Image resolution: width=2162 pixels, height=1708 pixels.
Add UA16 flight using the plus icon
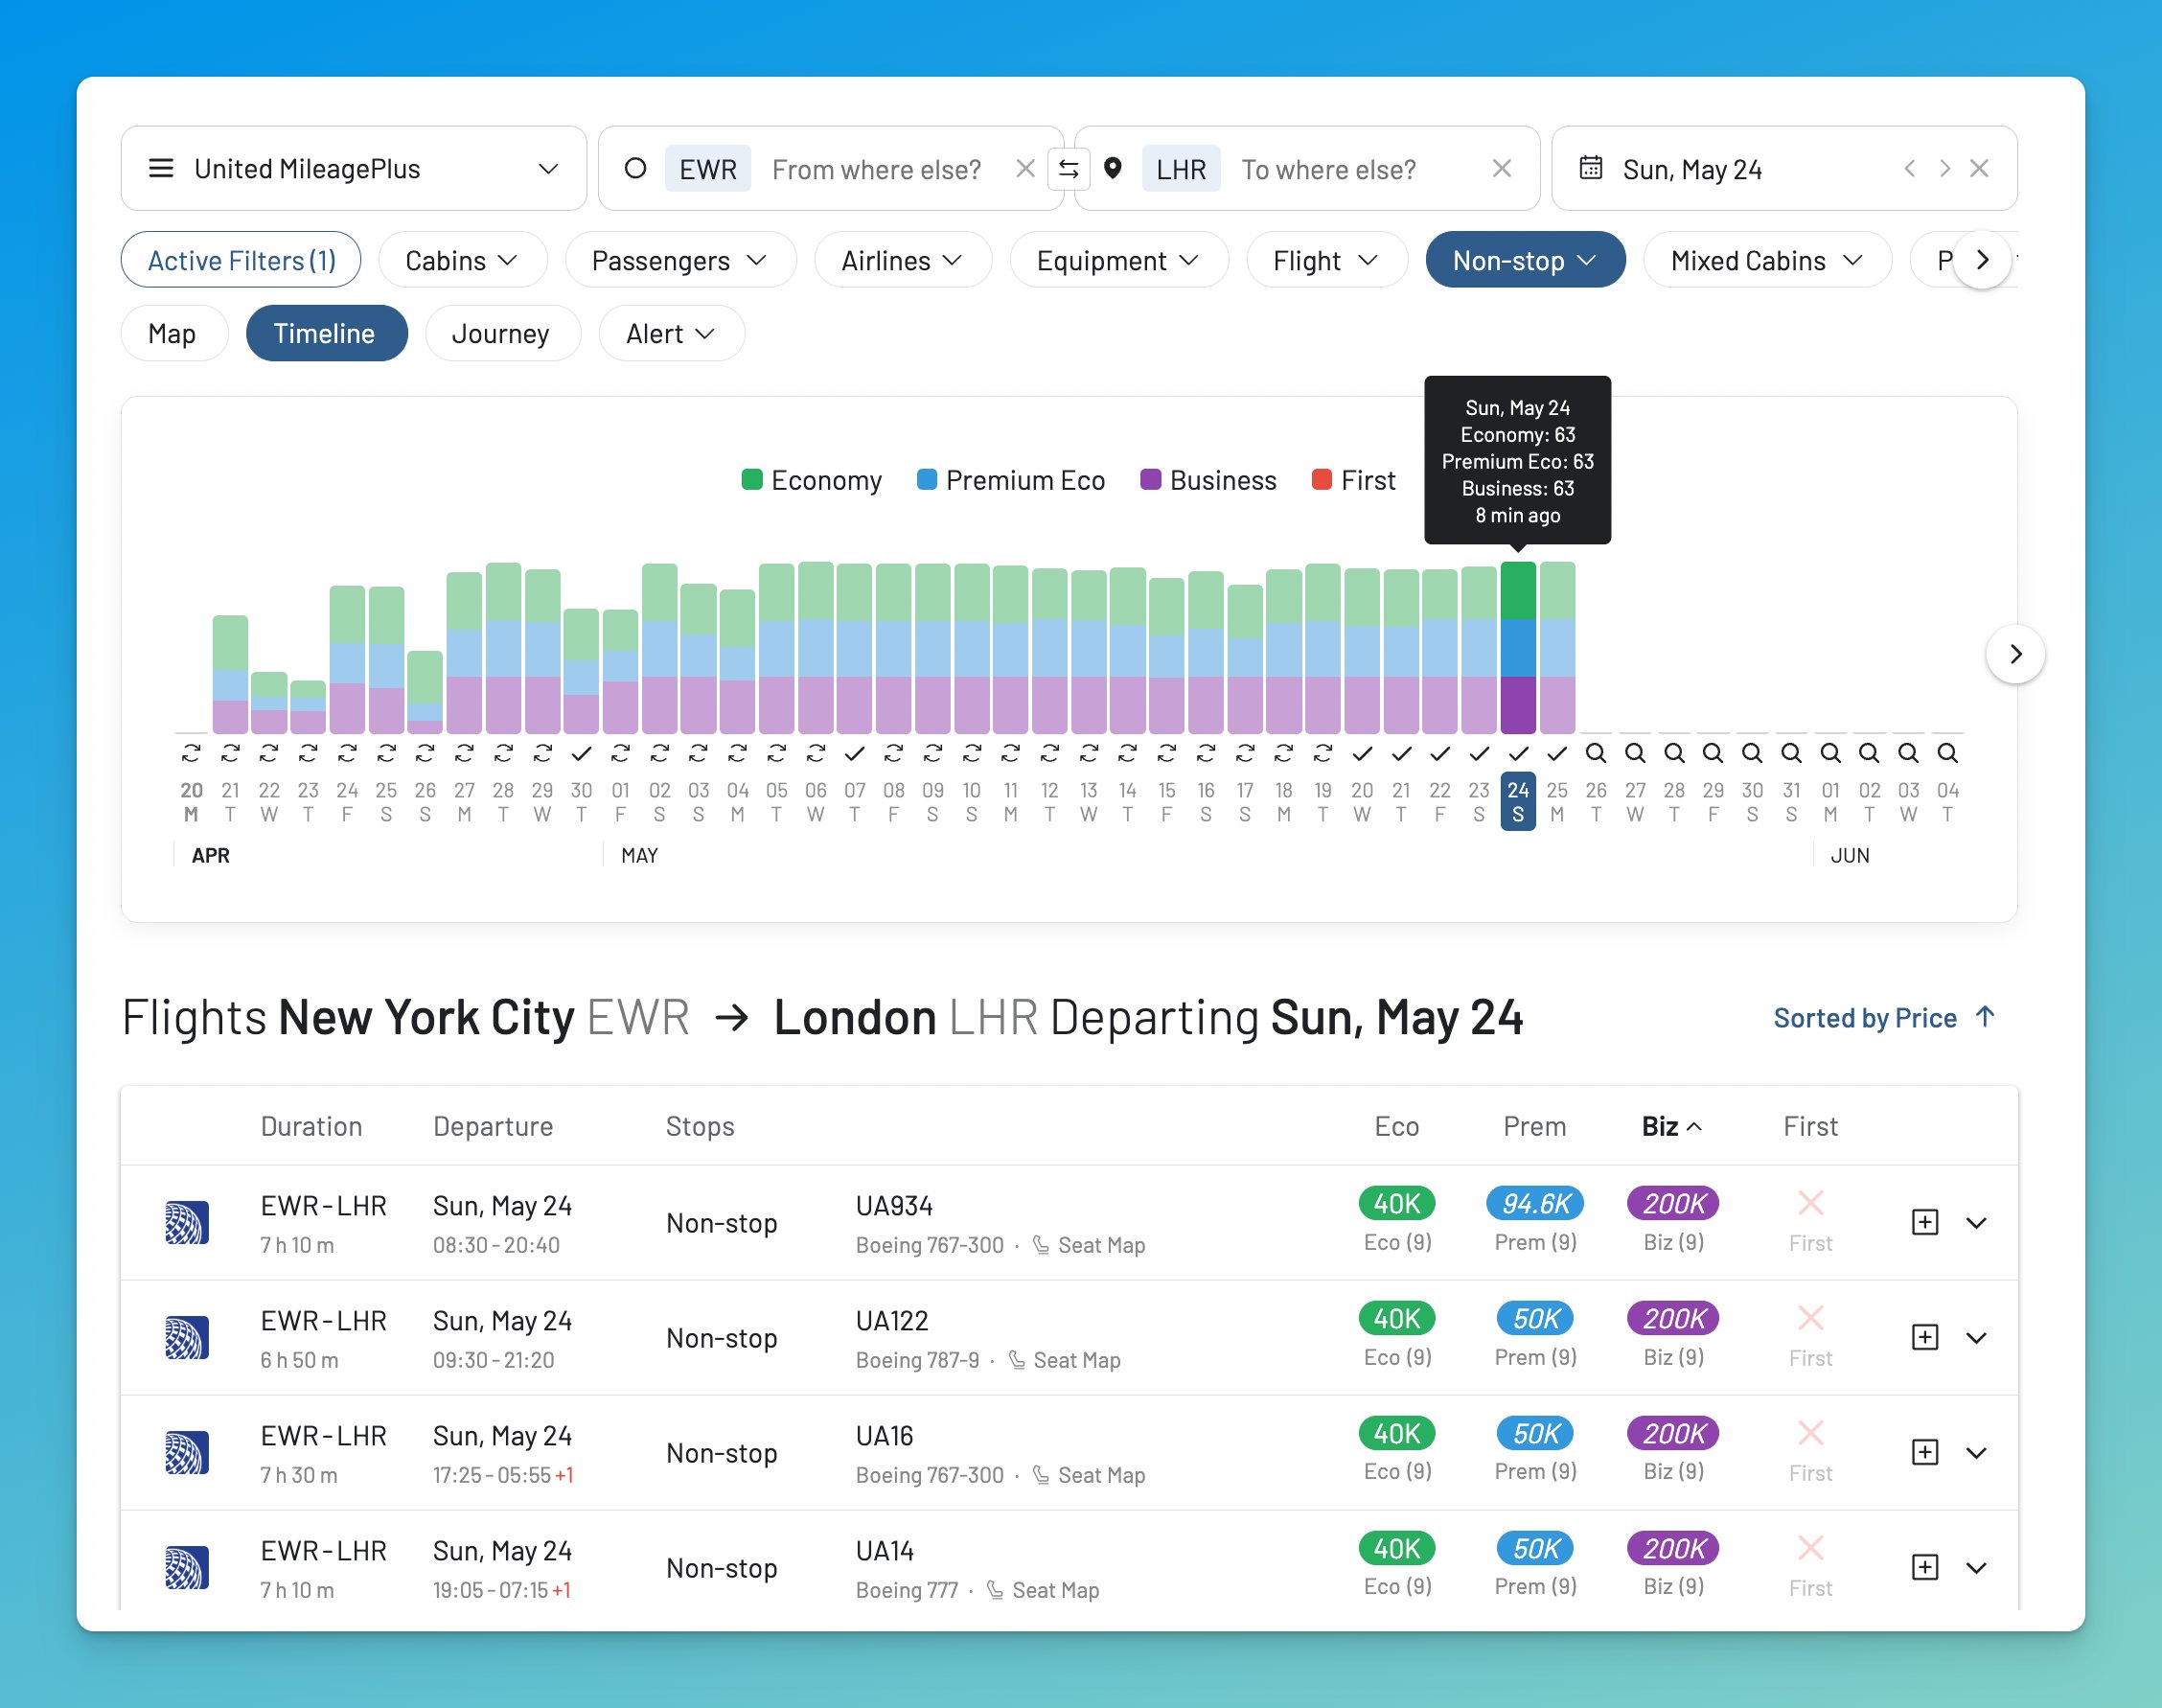click(1925, 1452)
